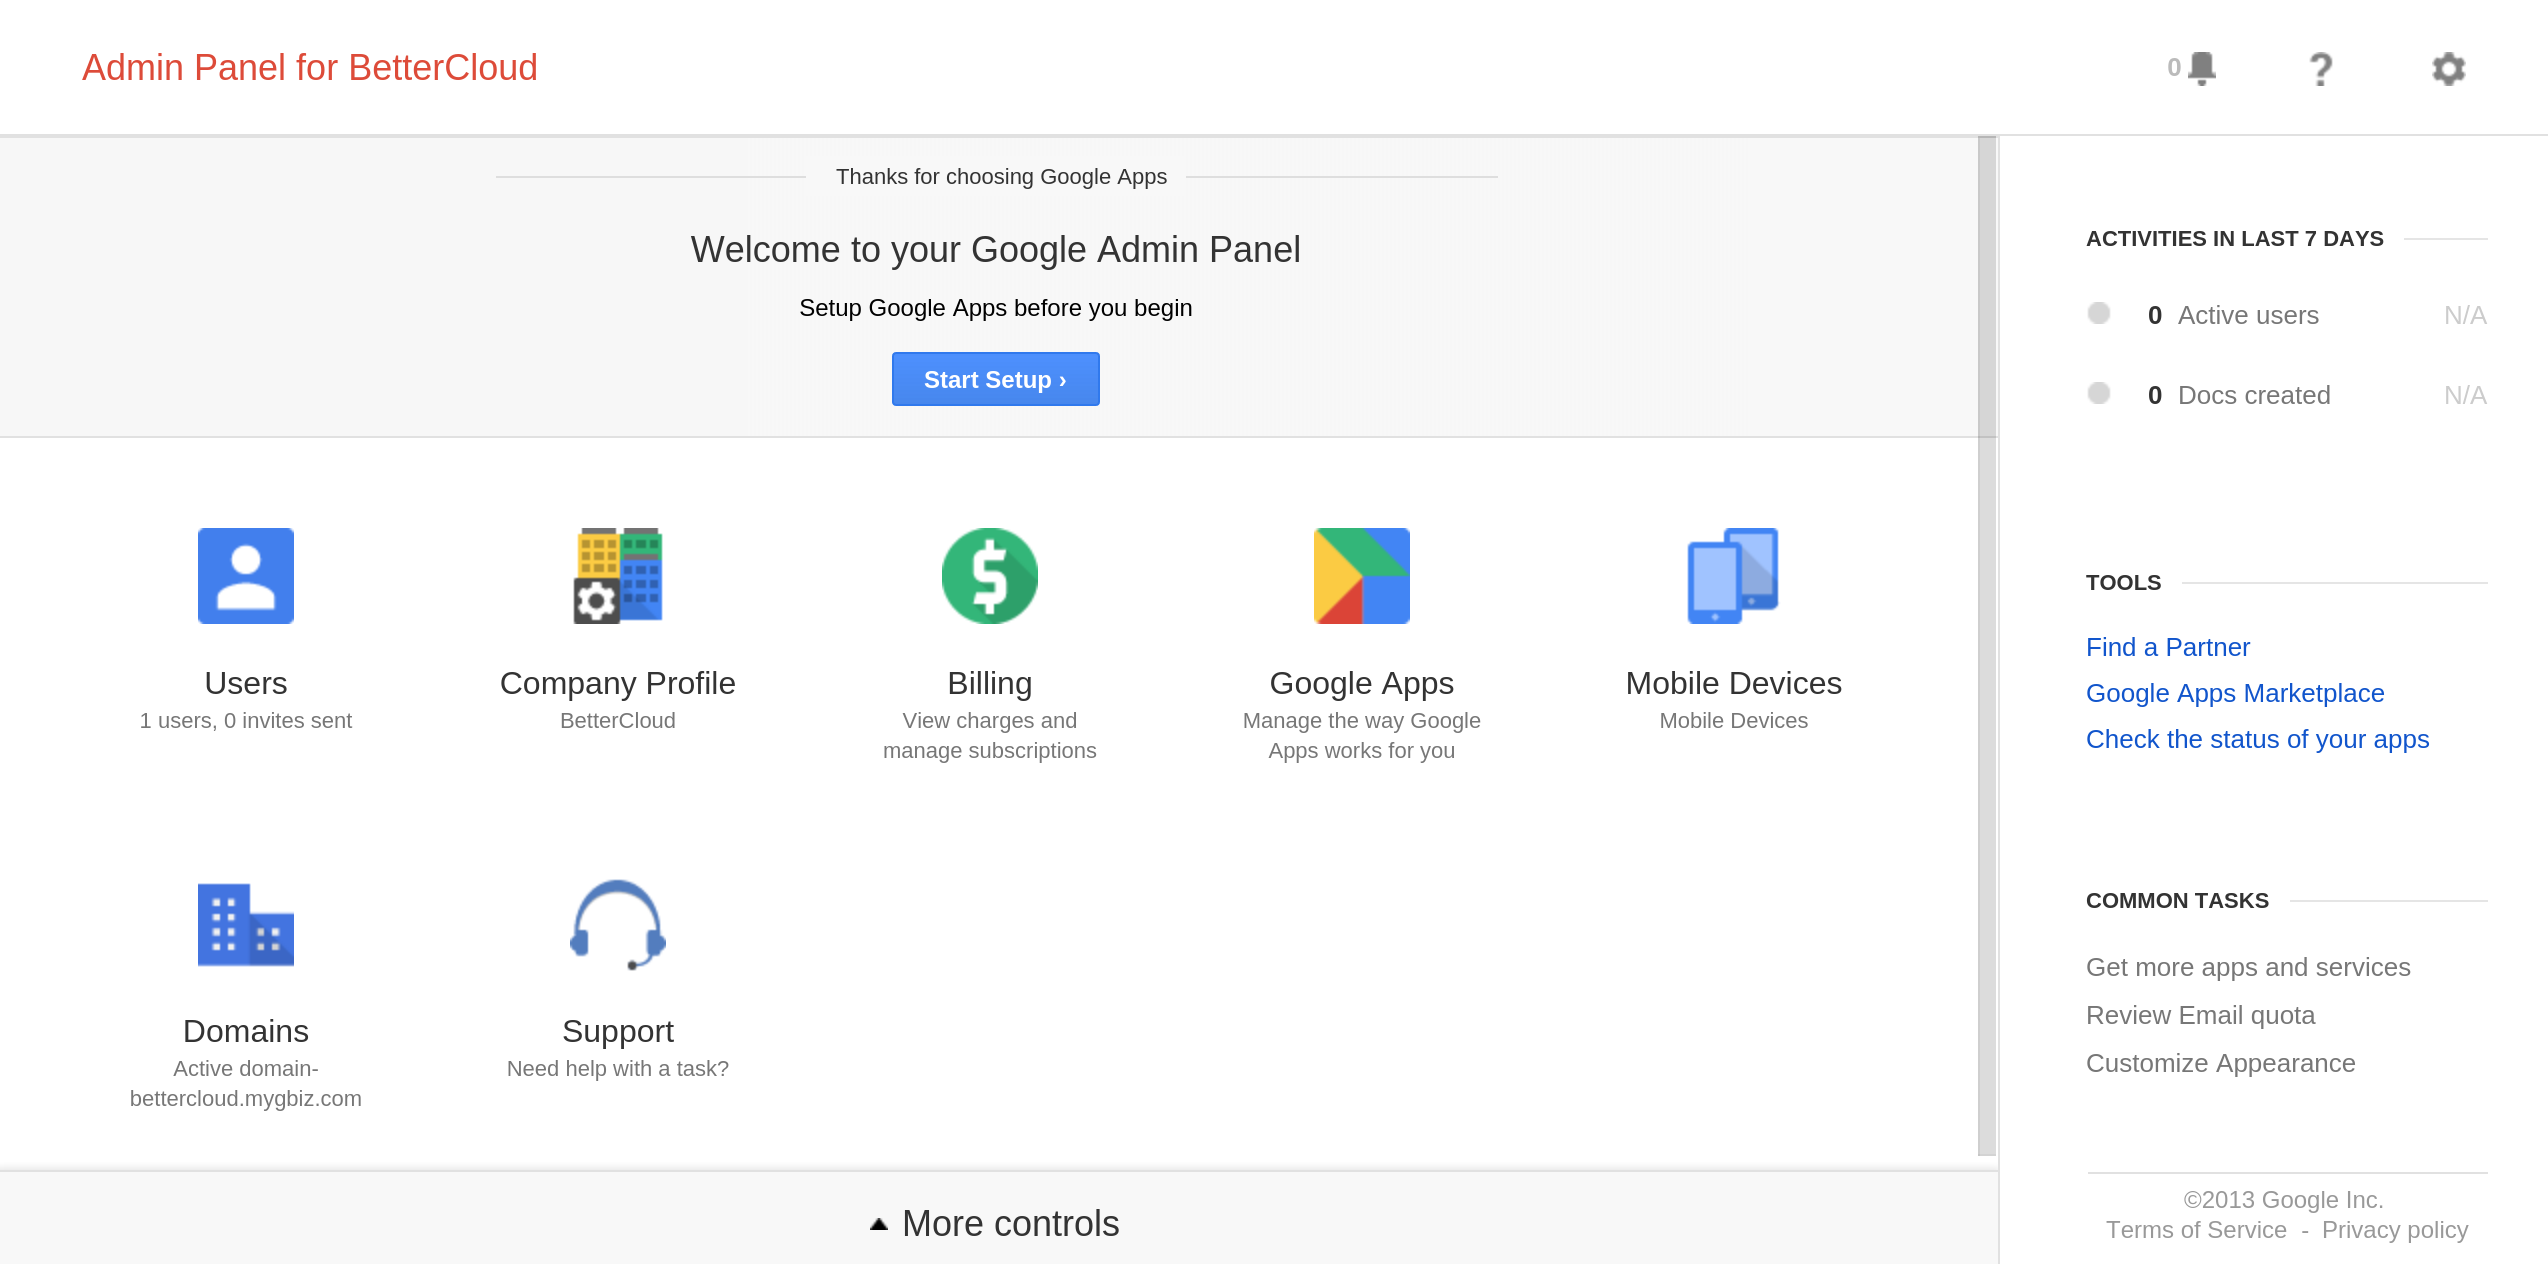Viewport: 2548px width, 1264px height.
Task: Open the Google Apps colorful icon
Action: click(1362, 576)
